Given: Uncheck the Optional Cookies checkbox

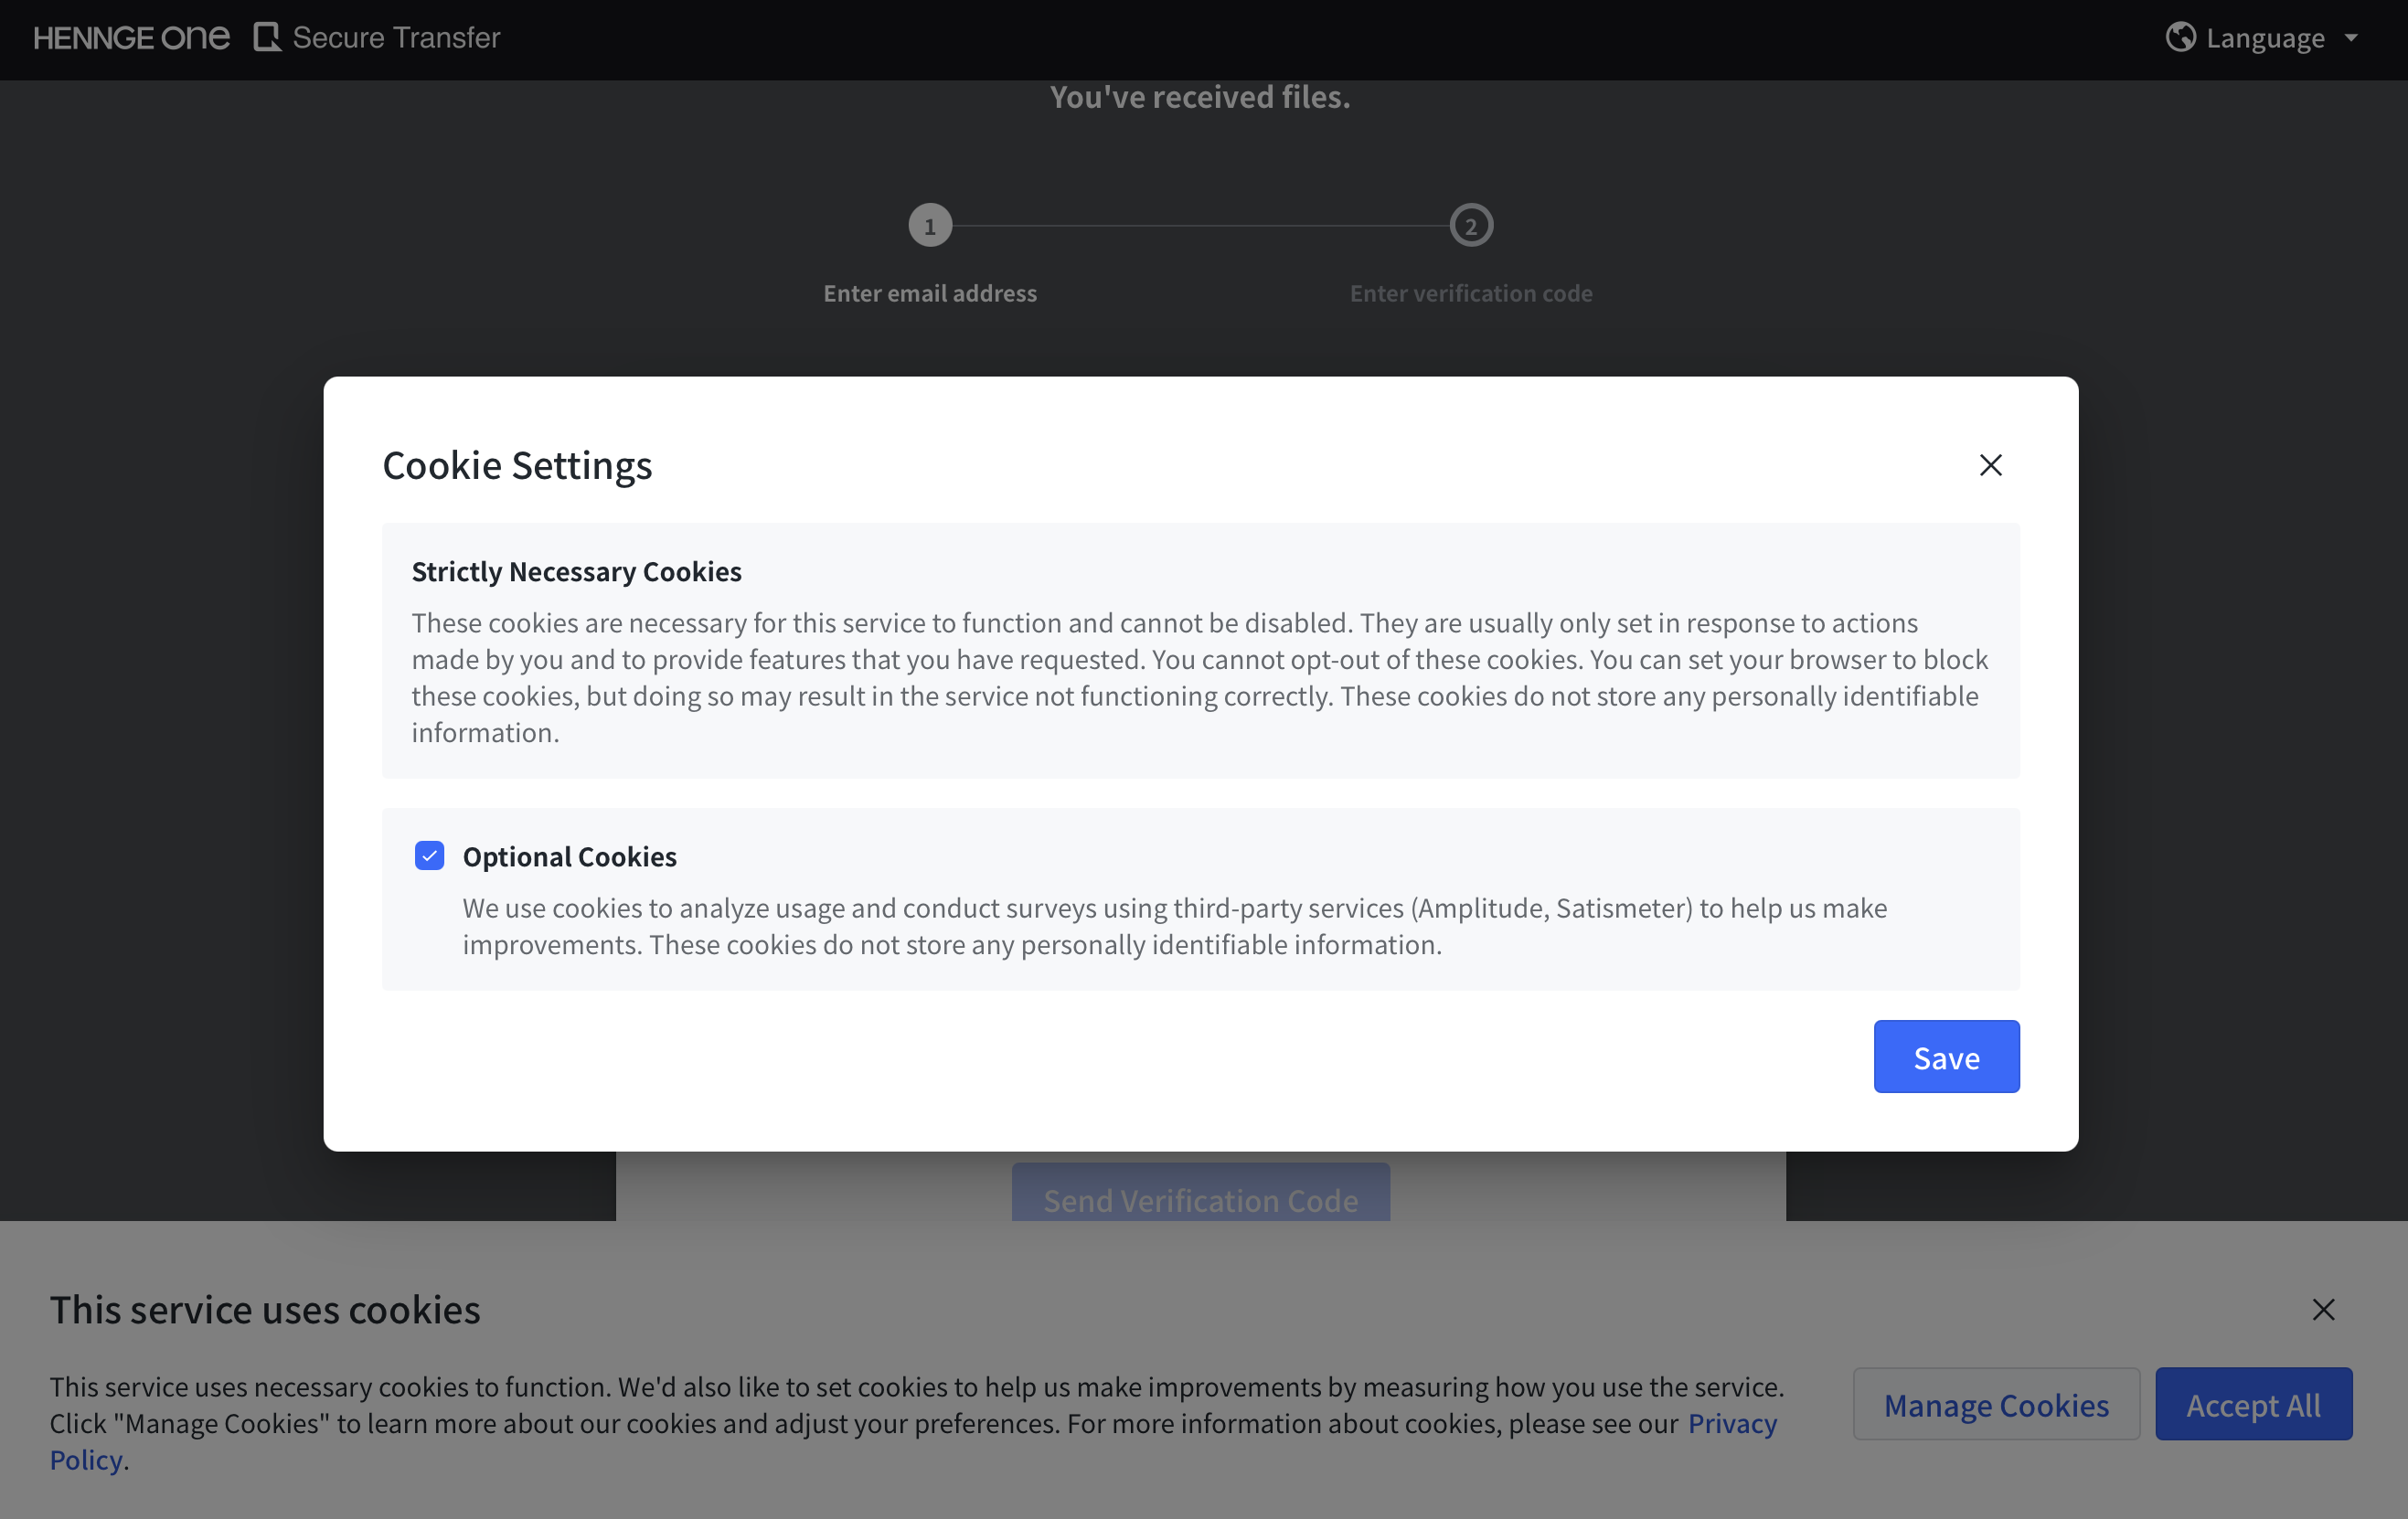Looking at the screenshot, I should pyautogui.click(x=429, y=856).
